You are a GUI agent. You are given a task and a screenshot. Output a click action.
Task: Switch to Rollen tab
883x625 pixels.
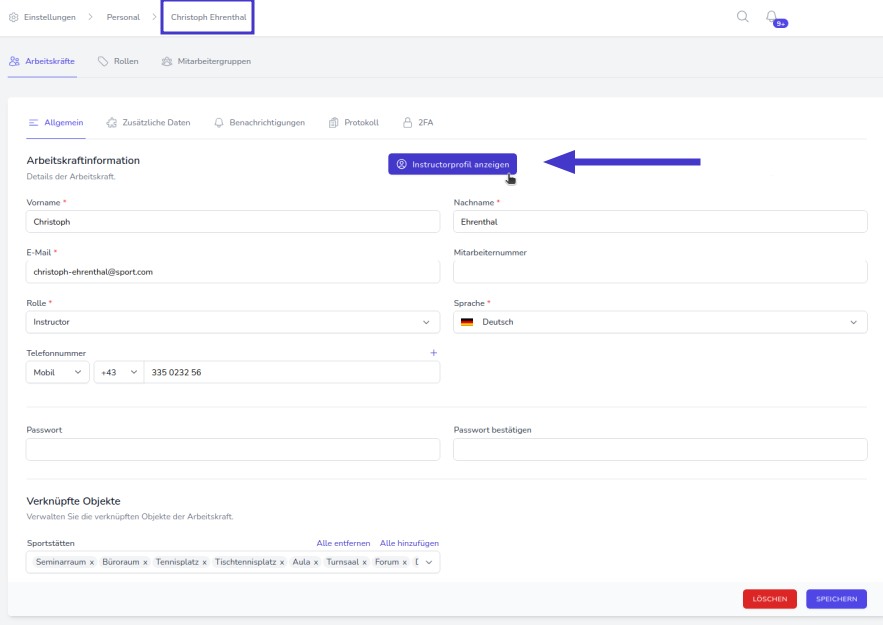tap(118, 61)
